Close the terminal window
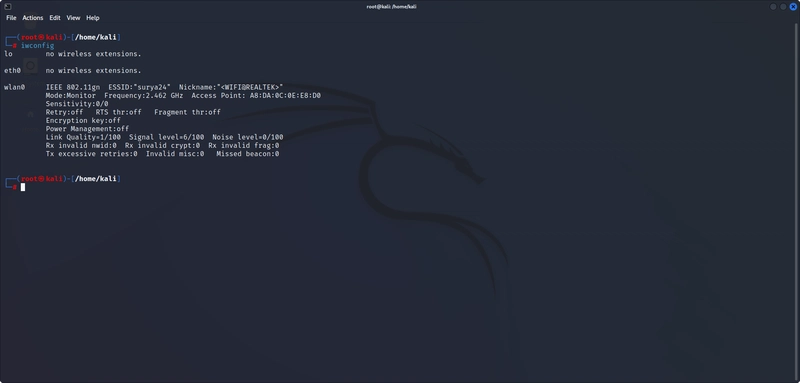Viewport: 800px width, 383px height. pos(793,7)
